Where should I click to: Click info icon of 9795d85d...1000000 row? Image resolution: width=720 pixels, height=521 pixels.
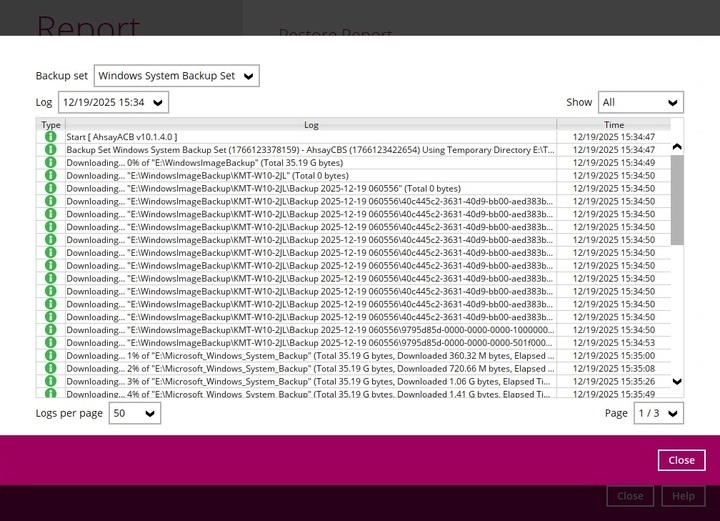pyautogui.click(x=51, y=330)
